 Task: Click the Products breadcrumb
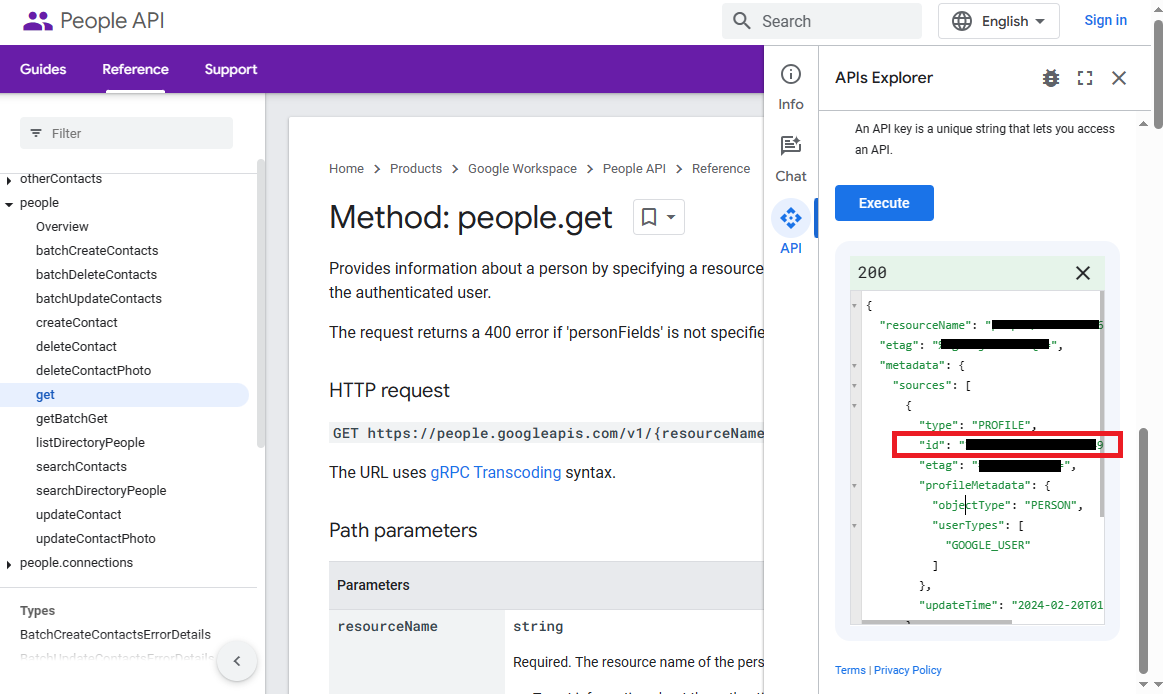(x=415, y=169)
